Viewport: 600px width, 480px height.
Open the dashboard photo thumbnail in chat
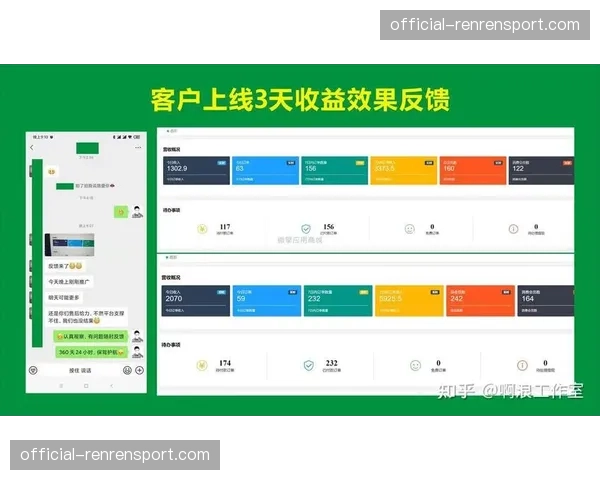(x=70, y=245)
